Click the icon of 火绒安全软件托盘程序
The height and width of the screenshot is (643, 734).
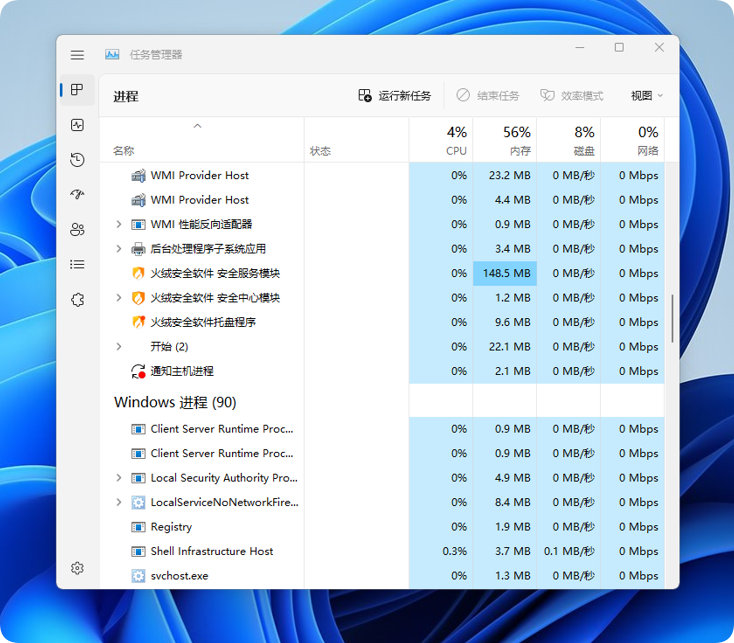pyautogui.click(x=138, y=322)
